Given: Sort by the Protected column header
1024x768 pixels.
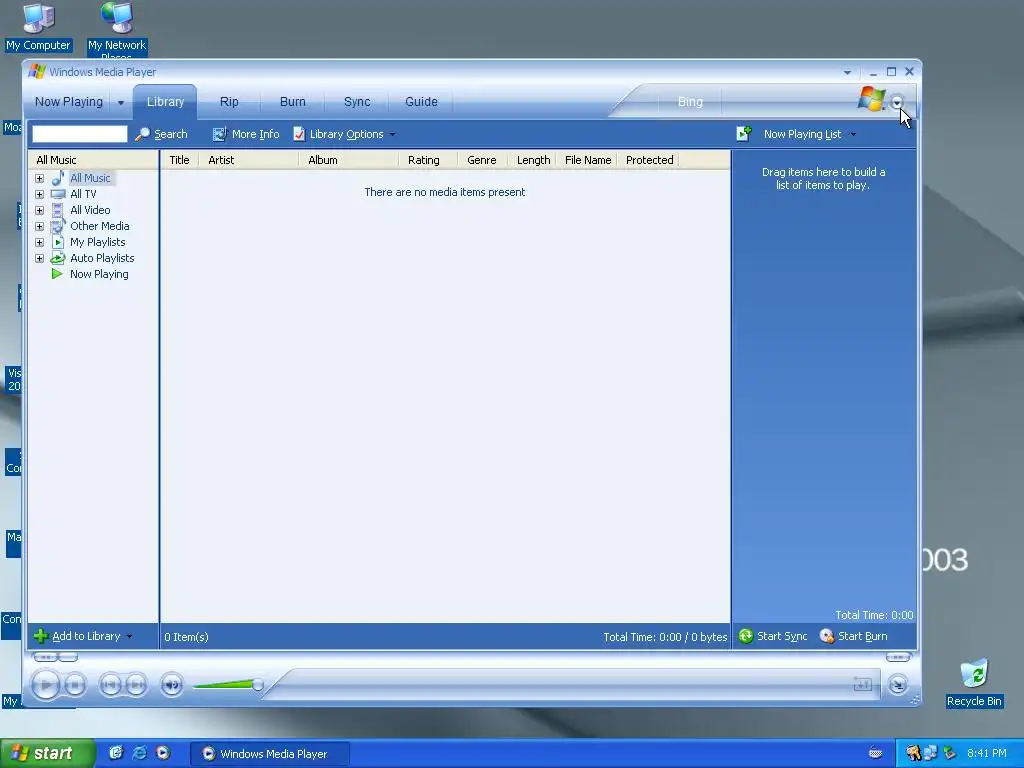Looking at the screenshot, I should pos(648,160).
